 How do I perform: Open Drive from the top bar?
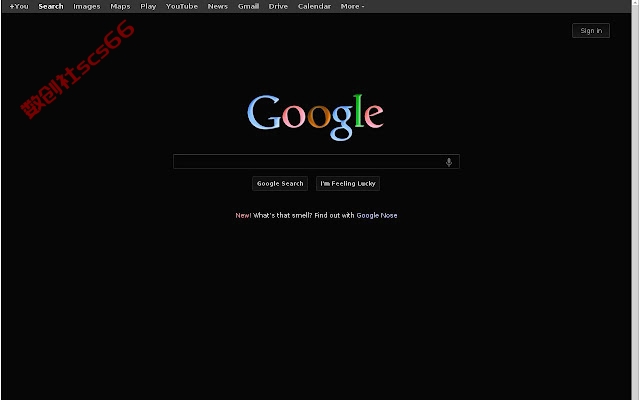[278, 7]
